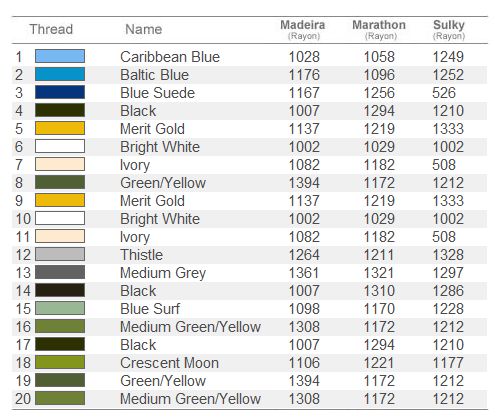The height and width of the screenshot is (420, 500).
Task: Click the Caribbean Blue color swatch
Action: (x=60, y=56)
